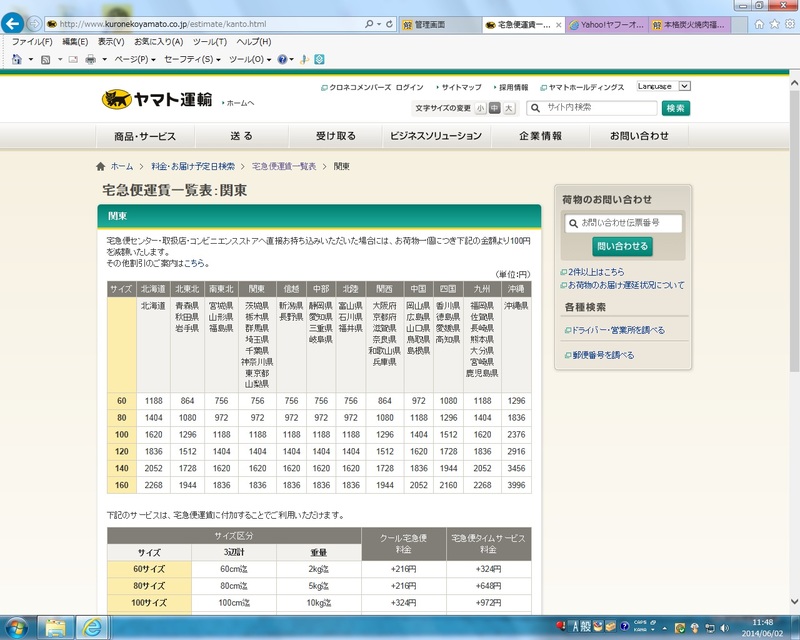Open the Home button dropdown arrow
800x640 pixels.
[31, 60]
